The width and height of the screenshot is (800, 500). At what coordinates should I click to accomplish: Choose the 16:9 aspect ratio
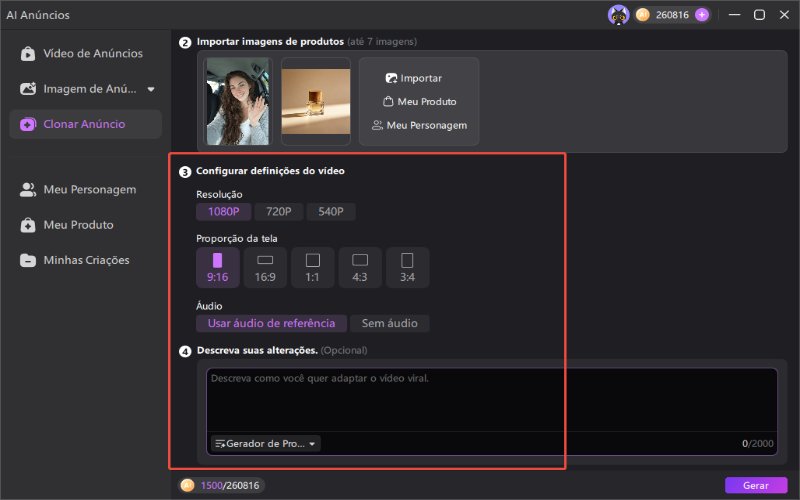[265, 267]
